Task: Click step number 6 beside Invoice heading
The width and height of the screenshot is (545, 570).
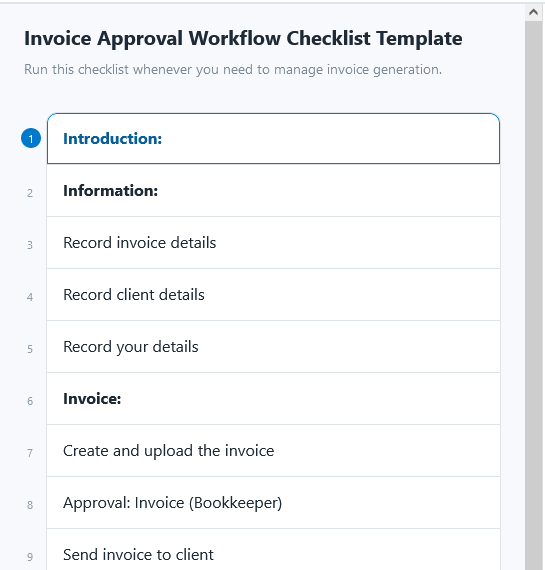Action: click(x=30, y=401)
